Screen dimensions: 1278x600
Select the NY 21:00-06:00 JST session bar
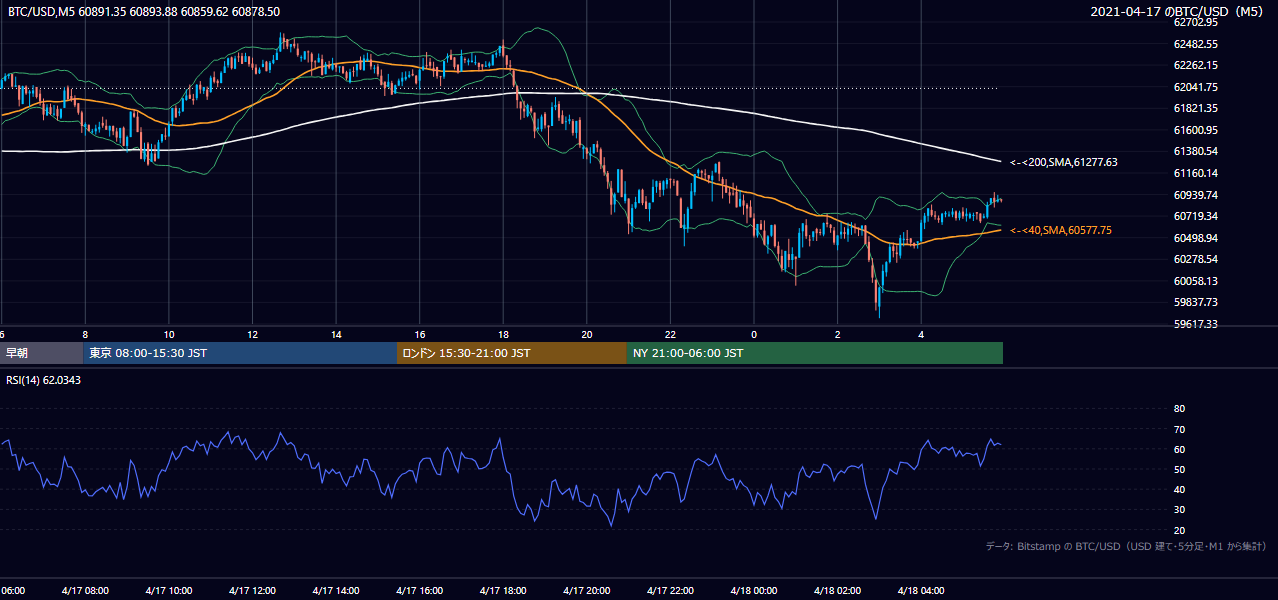pyautogui.click(x=815, y=353)
